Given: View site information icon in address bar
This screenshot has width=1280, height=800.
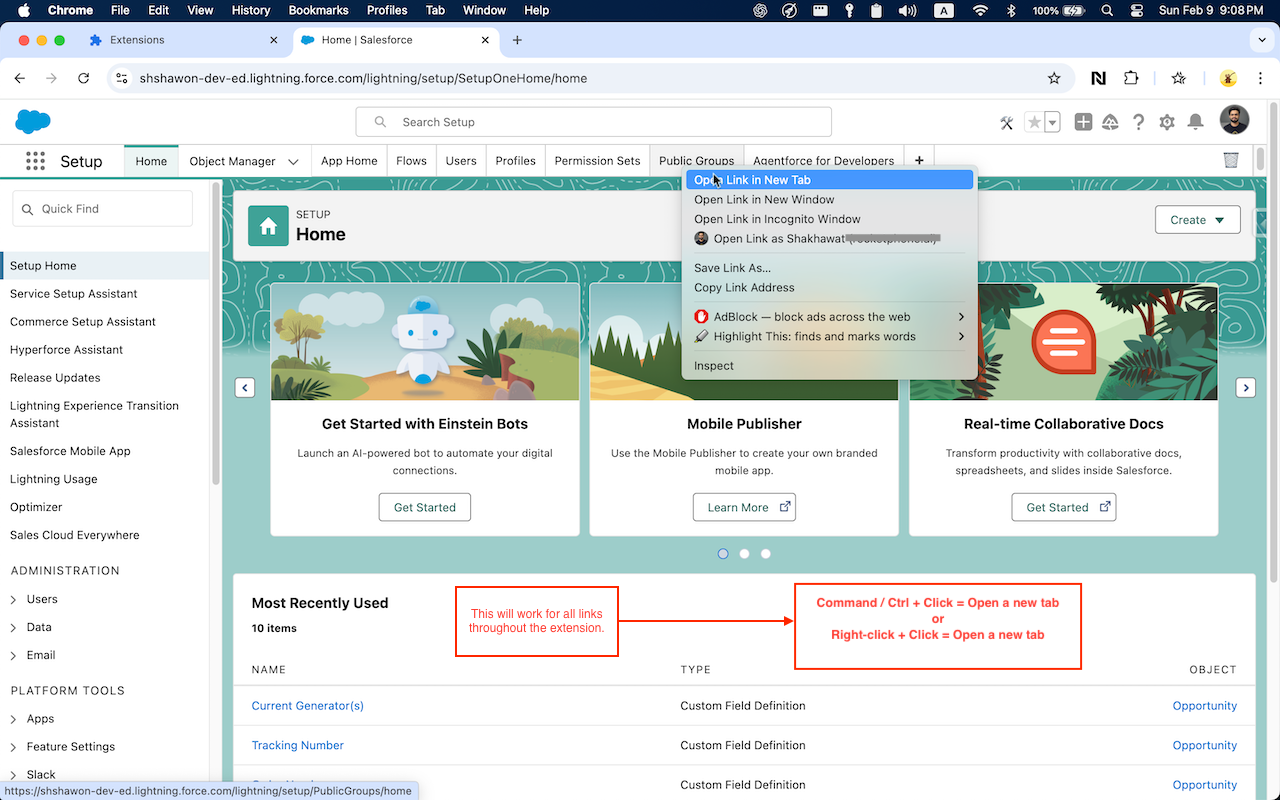Looking at the screenshot, I should pos(121,78).
